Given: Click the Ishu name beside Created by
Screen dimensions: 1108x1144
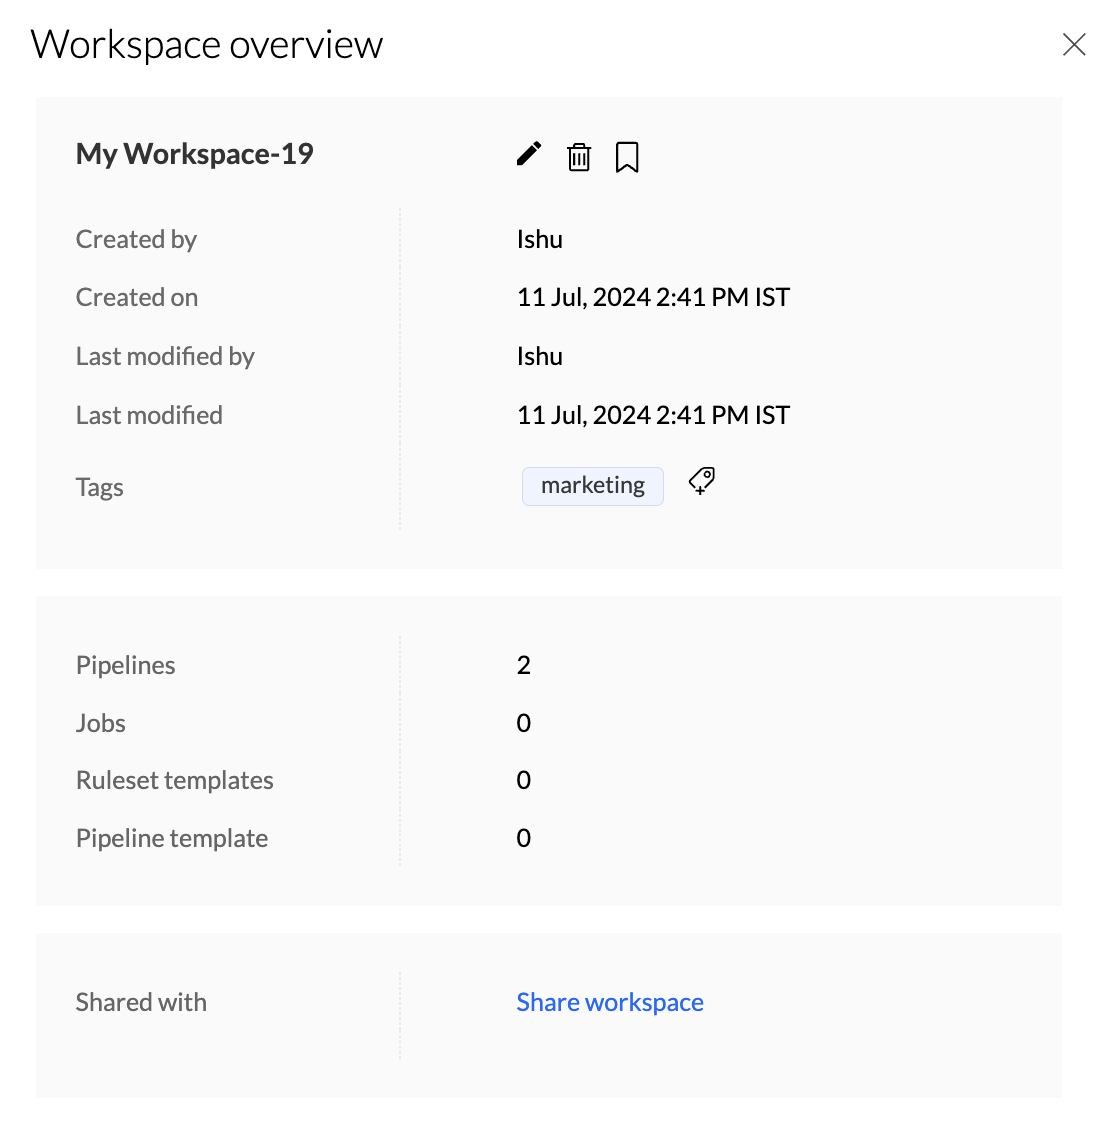Looking at the screenshot, I should [x=540, y=239].
